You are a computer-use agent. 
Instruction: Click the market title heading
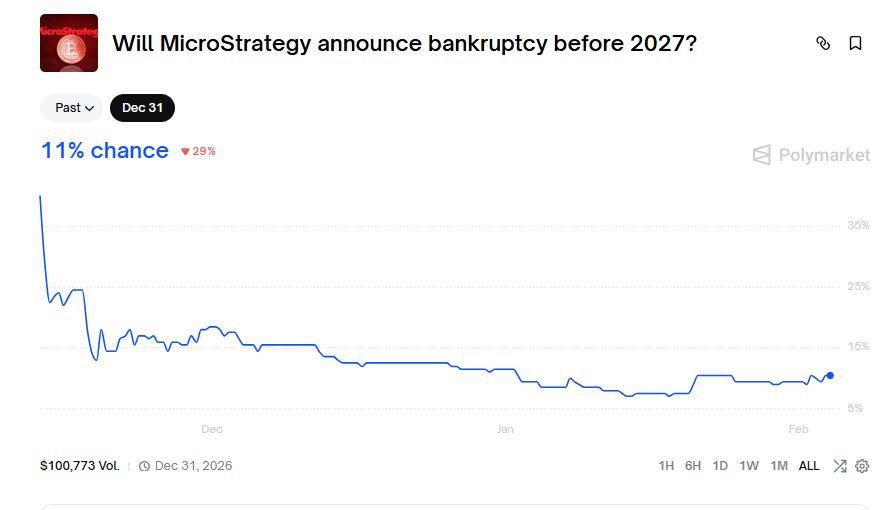pyautogui.click(x=404, y=44)
